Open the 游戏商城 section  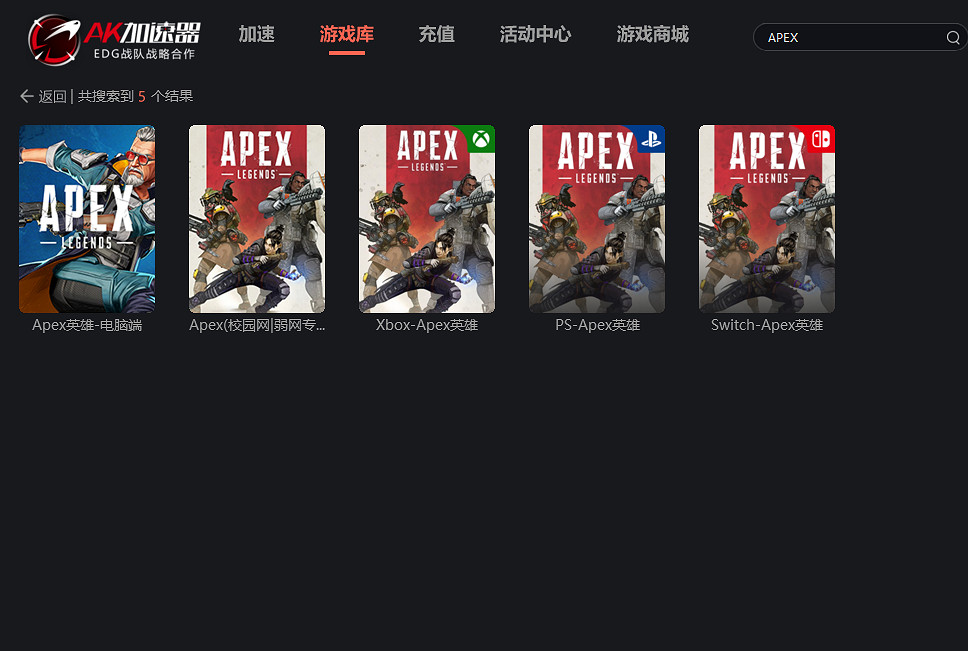tap(652, 33)
